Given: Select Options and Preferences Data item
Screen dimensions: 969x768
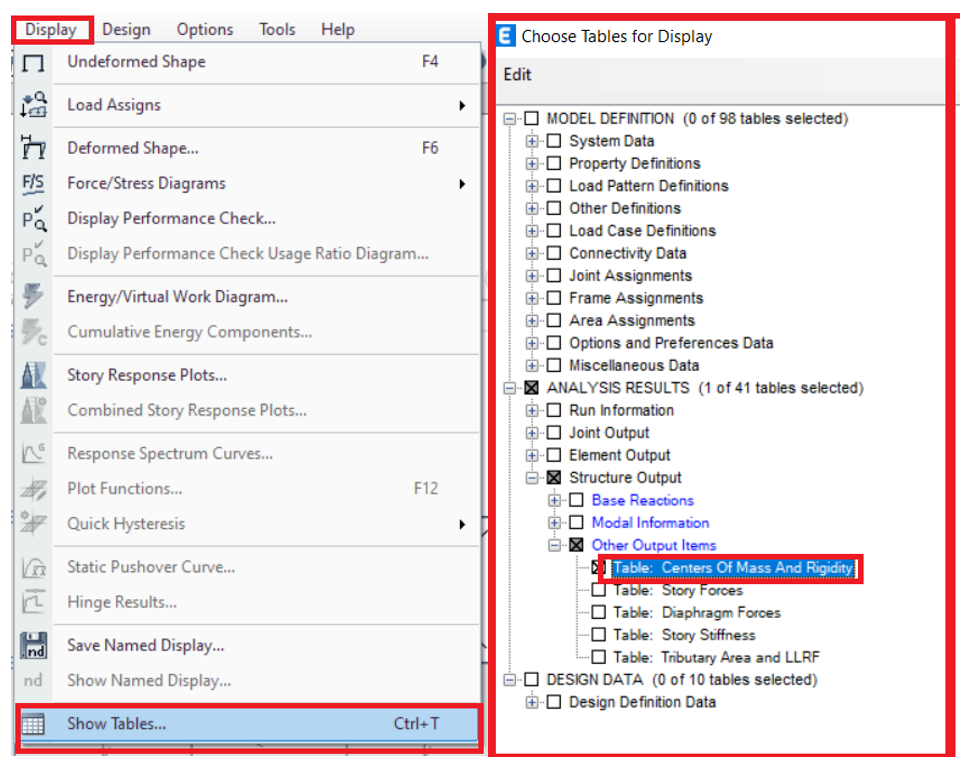Looking at the screenshot, I should [671, 343].
